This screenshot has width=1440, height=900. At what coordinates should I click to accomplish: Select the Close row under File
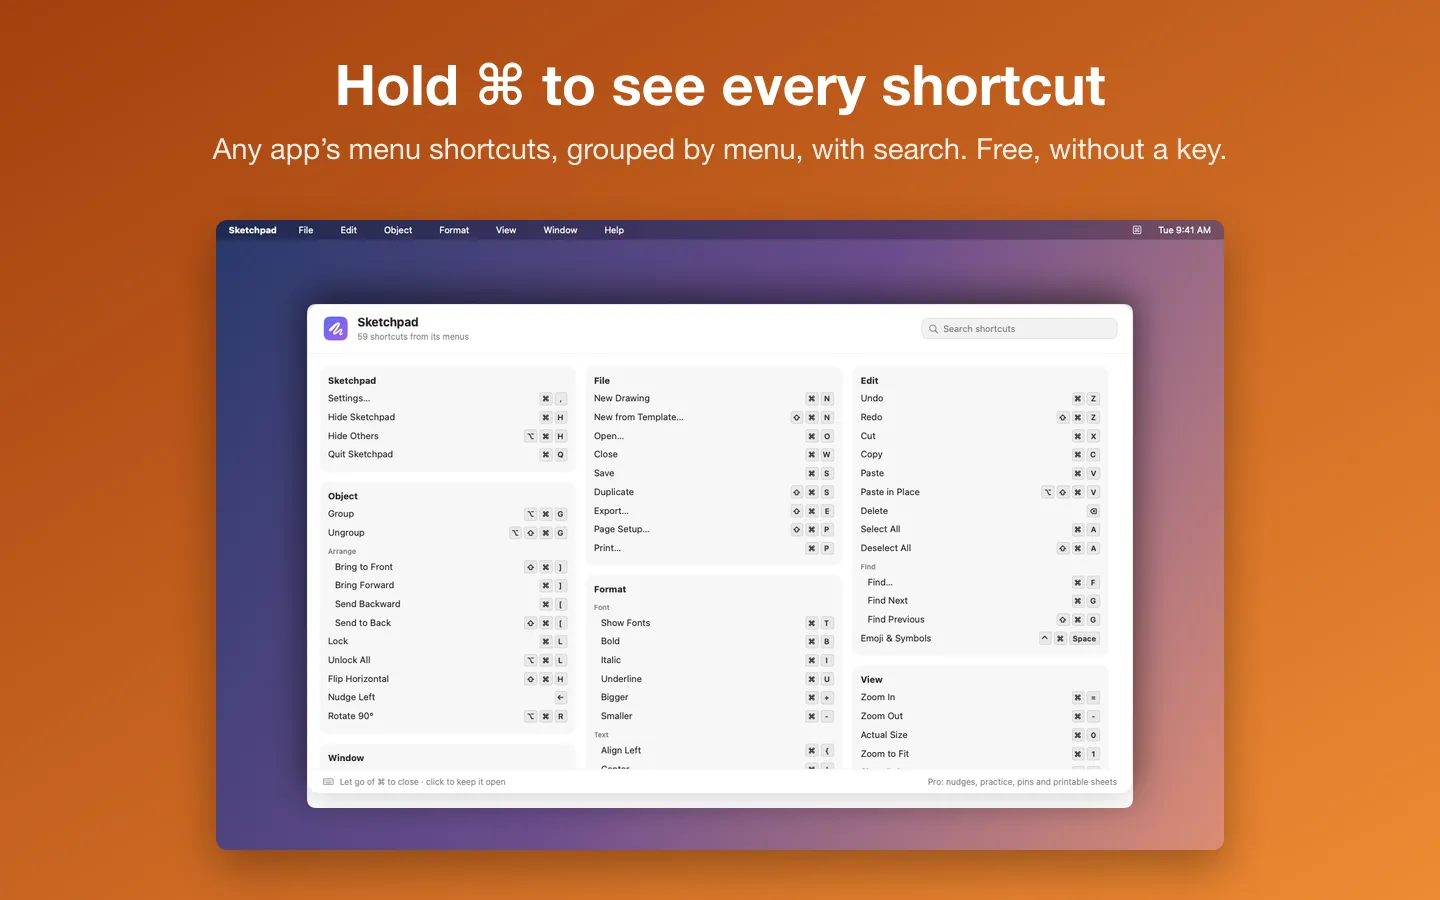[713, 455]
